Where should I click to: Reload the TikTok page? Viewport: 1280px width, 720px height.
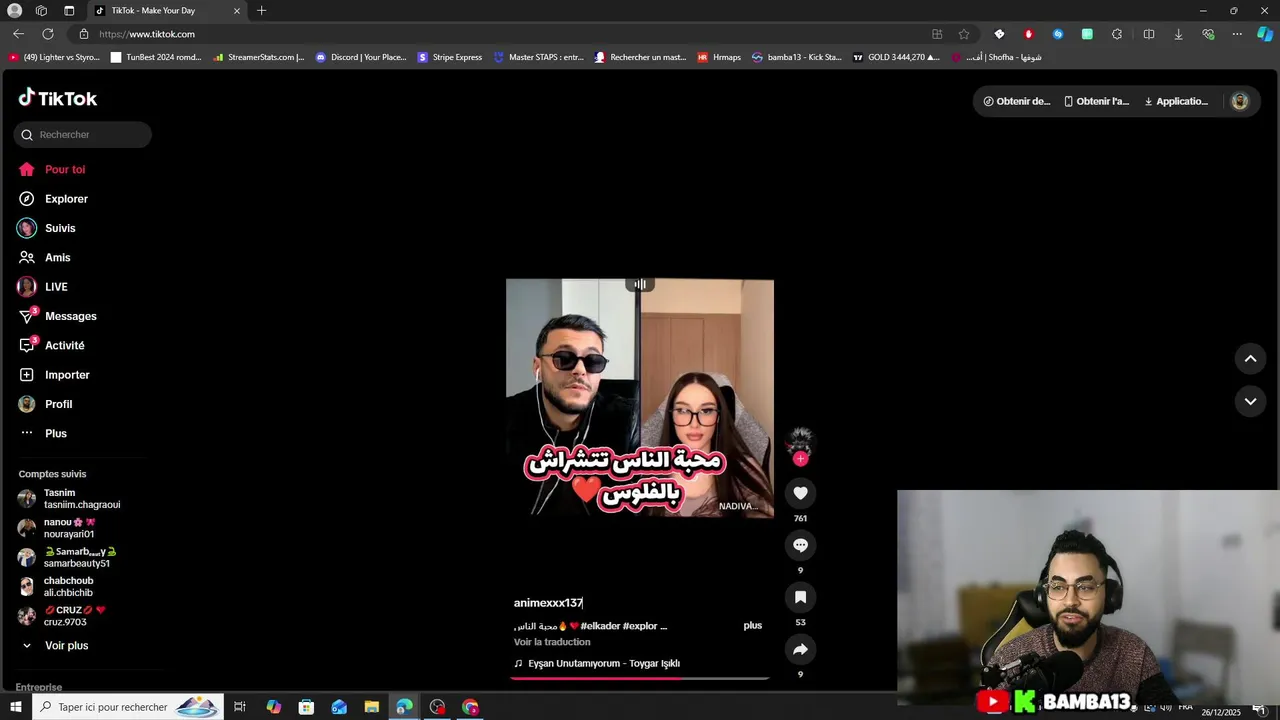click(x=47, y=34)
